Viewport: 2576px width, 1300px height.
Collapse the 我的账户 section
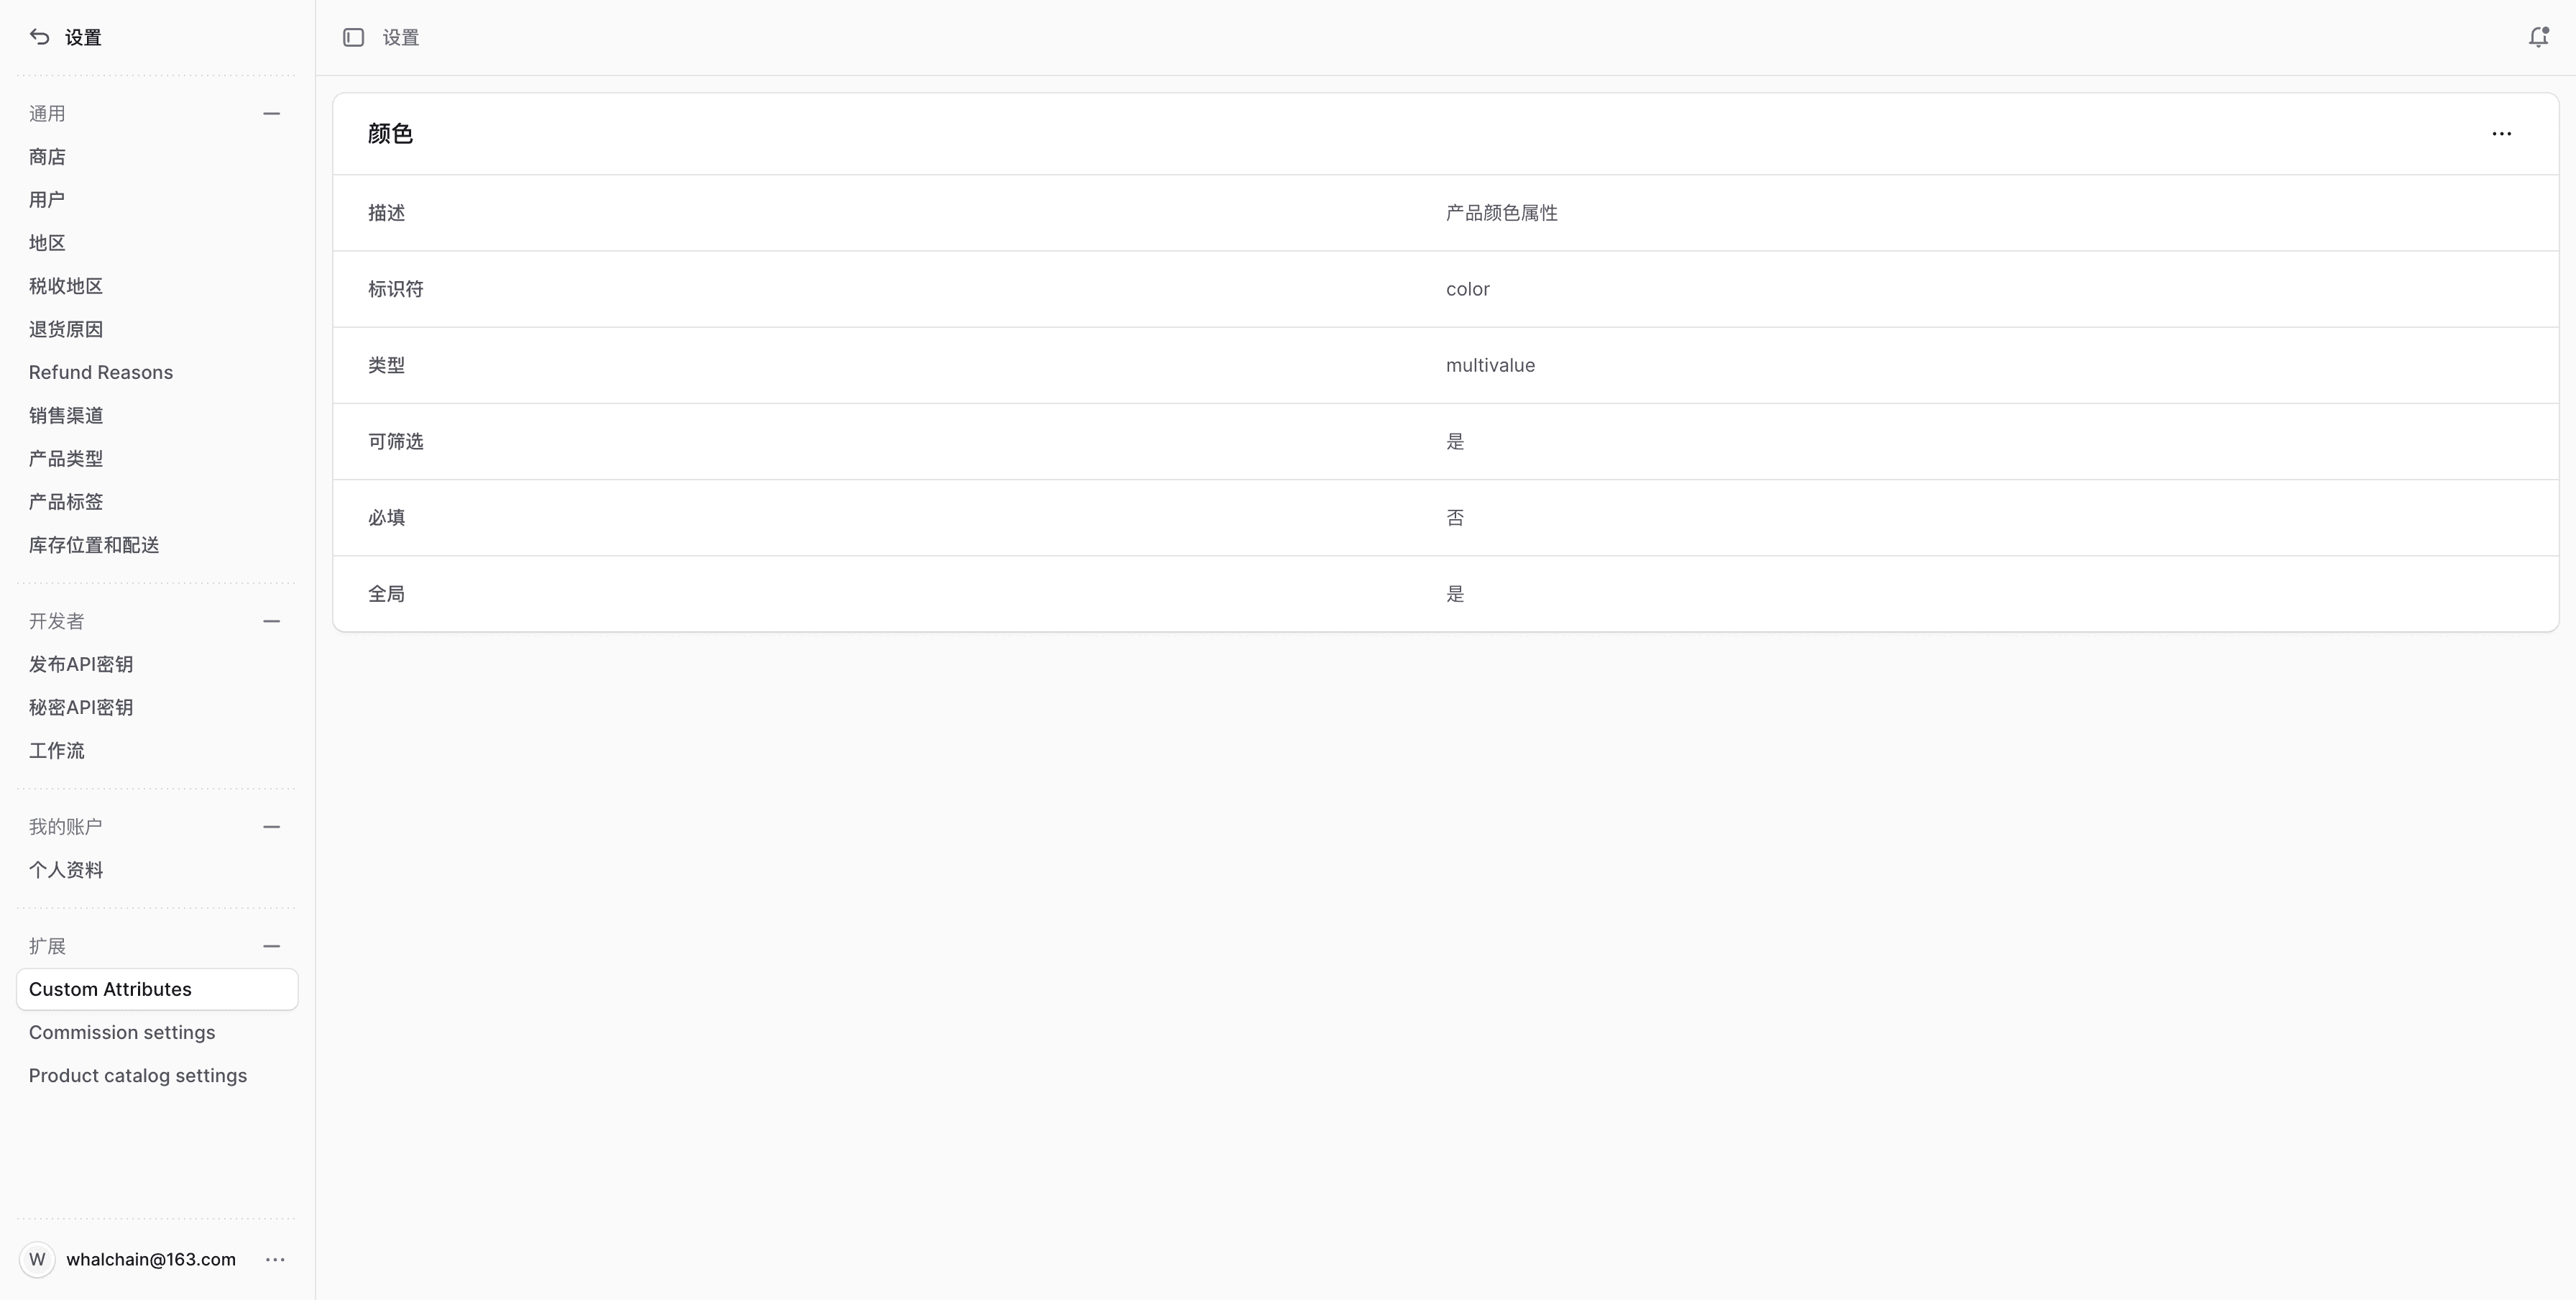[271, 827]
